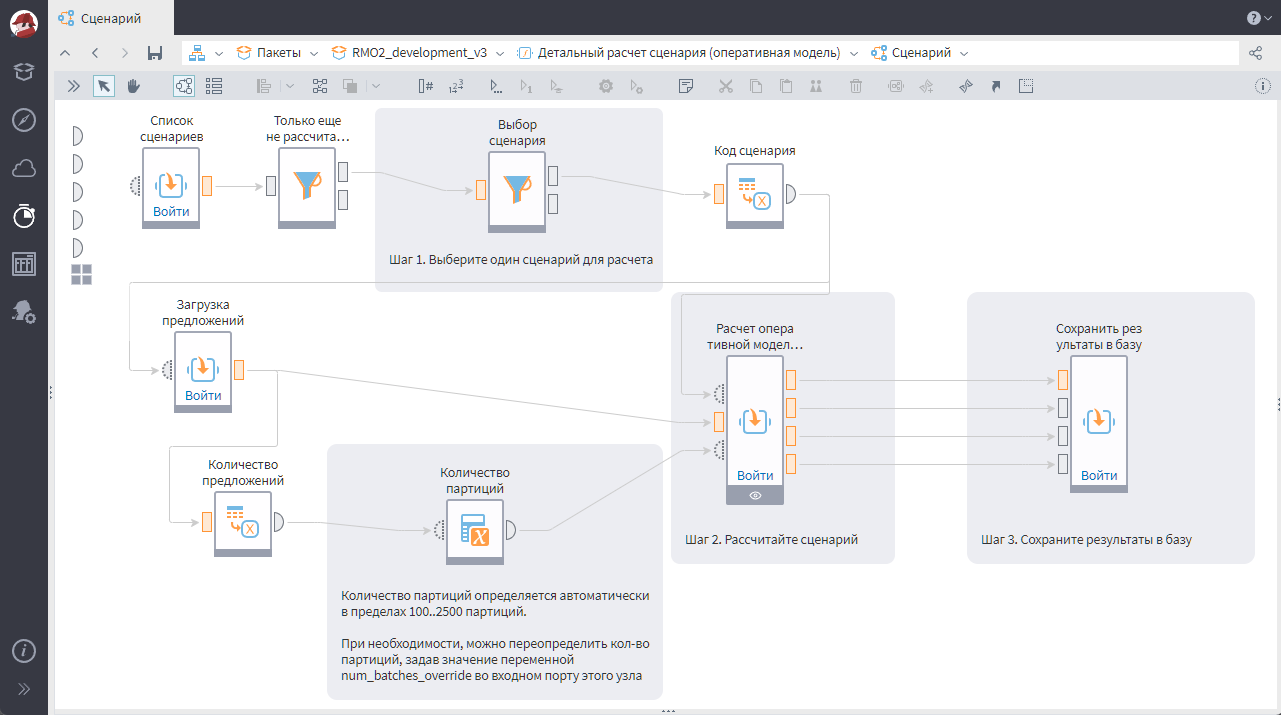The image size is (1281, 715).
Task: Click the root hierarchy icon in the breadcrumb
Action: 197,53
